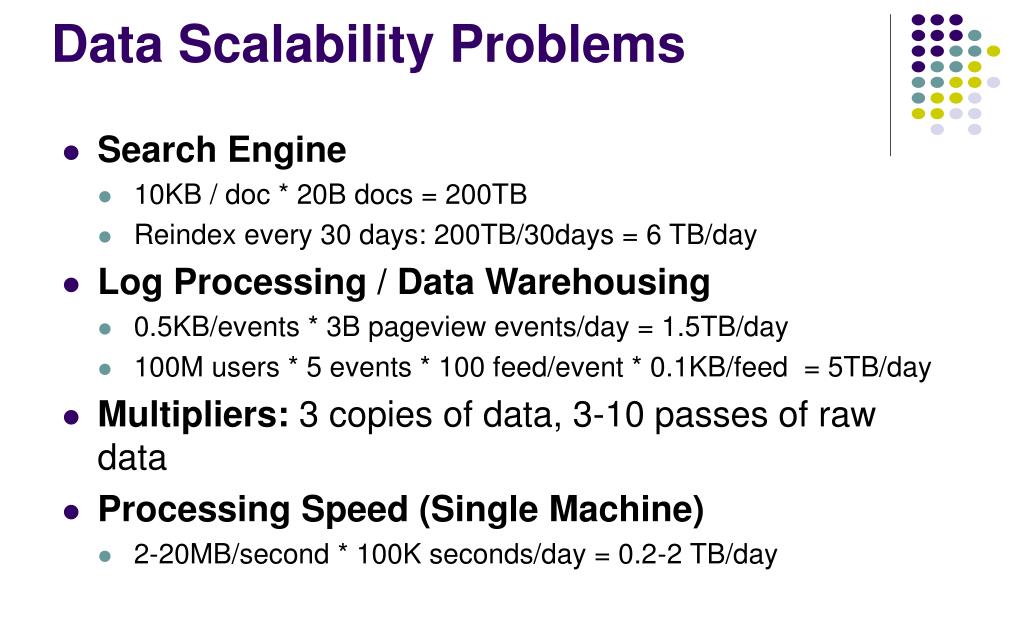Screen dimensions: 1023x639
Task: Click the Data Scalability Problems title
Action: coord(369,44)
